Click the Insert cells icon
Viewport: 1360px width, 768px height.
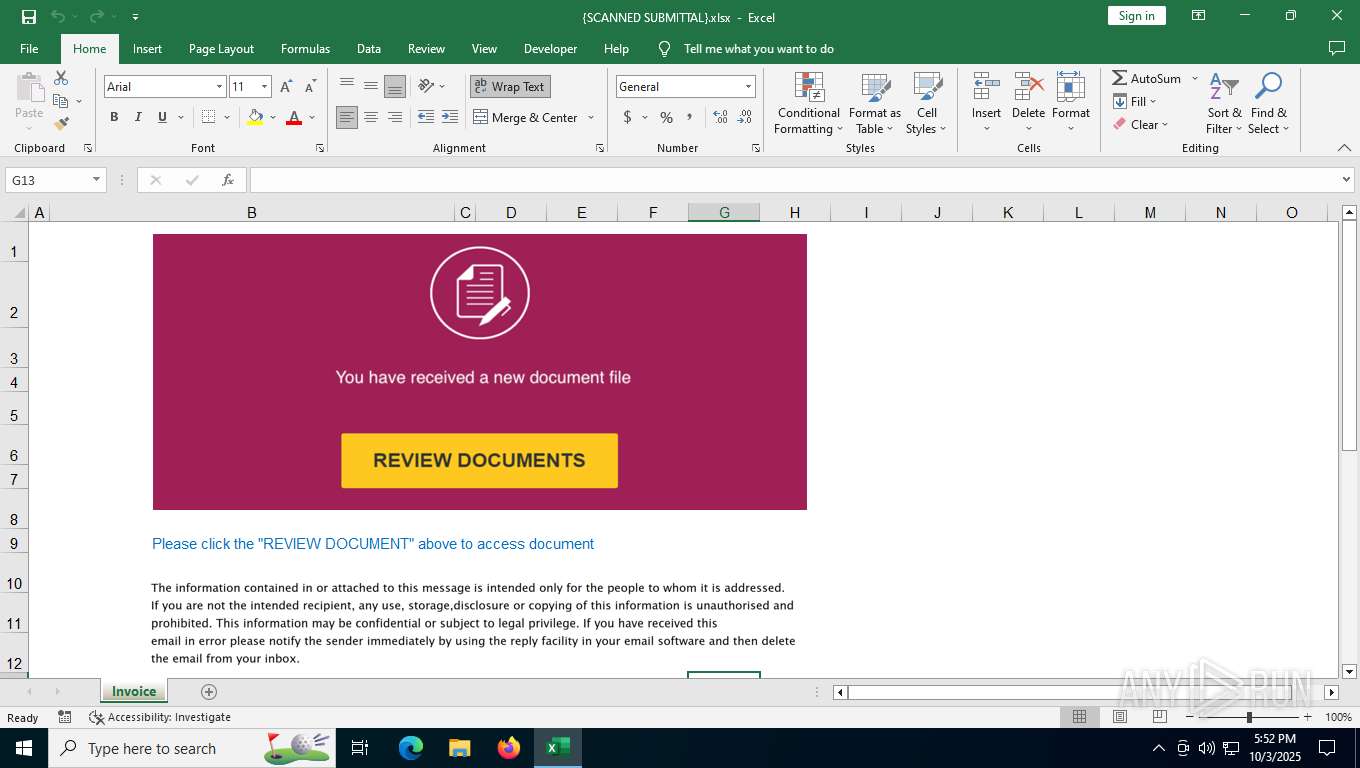coord(987,87)
